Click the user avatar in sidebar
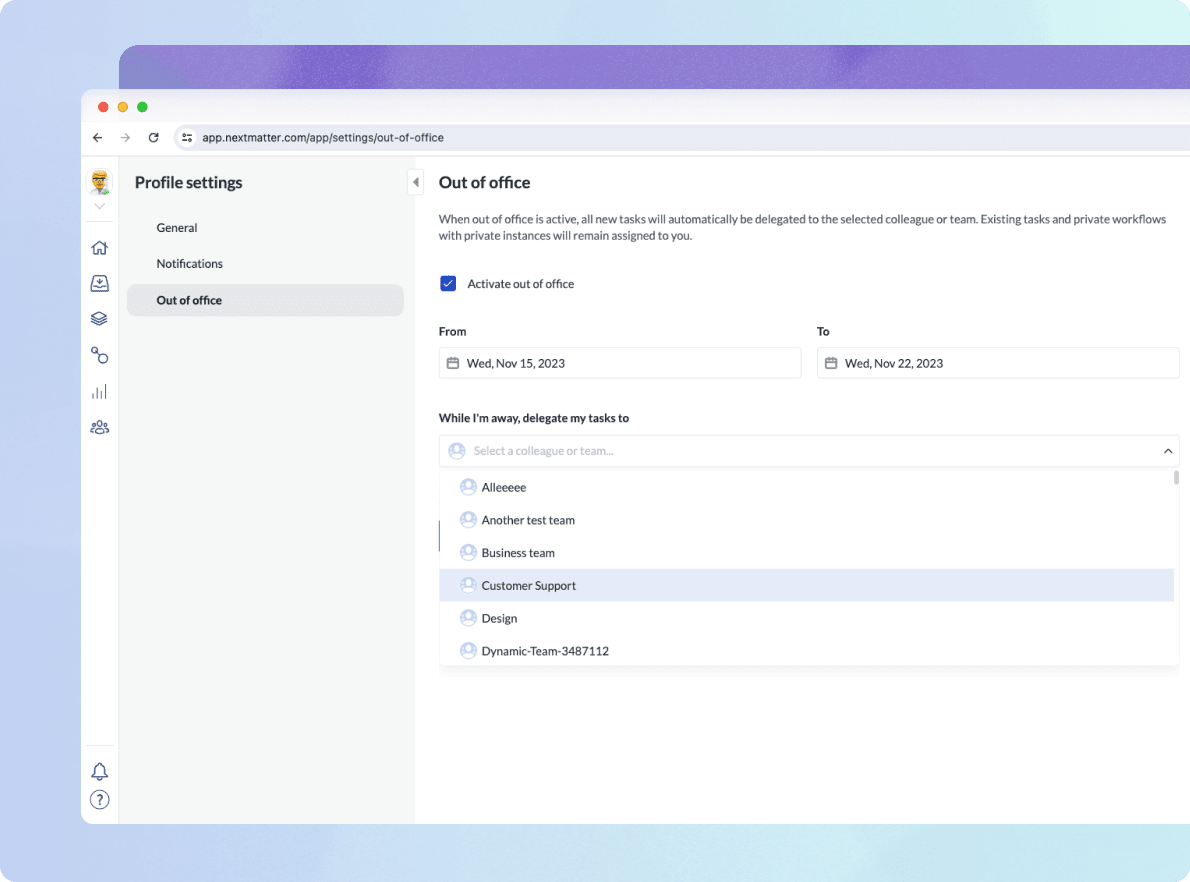 tap(99, 182)
